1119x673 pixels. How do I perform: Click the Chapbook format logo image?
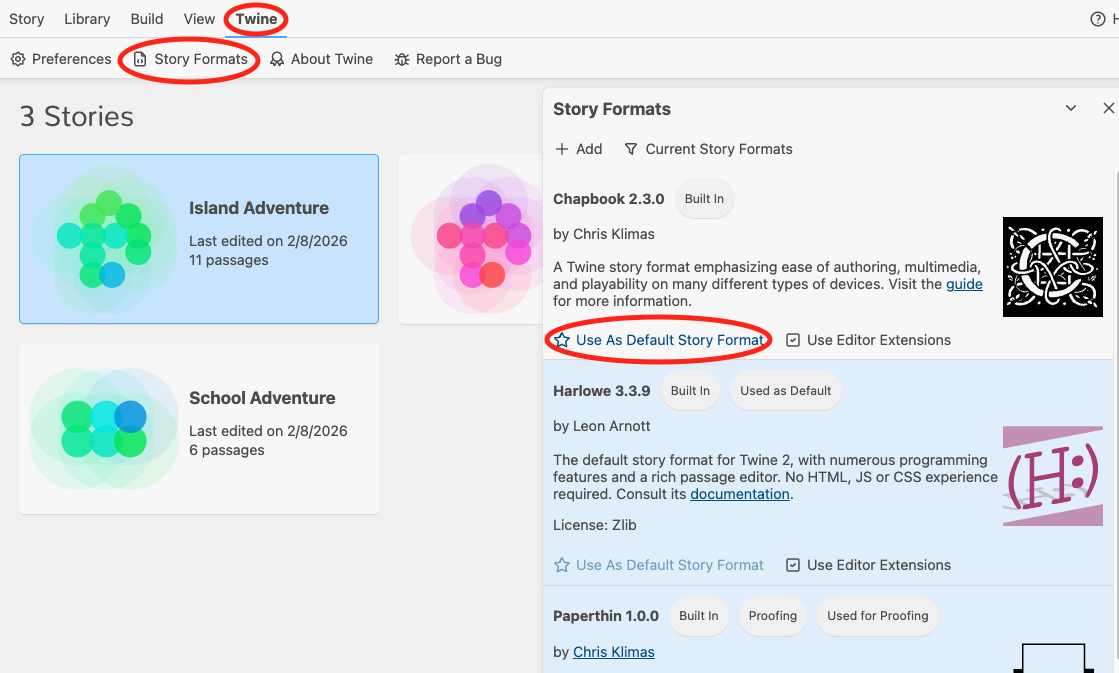tap(1053, 267)
